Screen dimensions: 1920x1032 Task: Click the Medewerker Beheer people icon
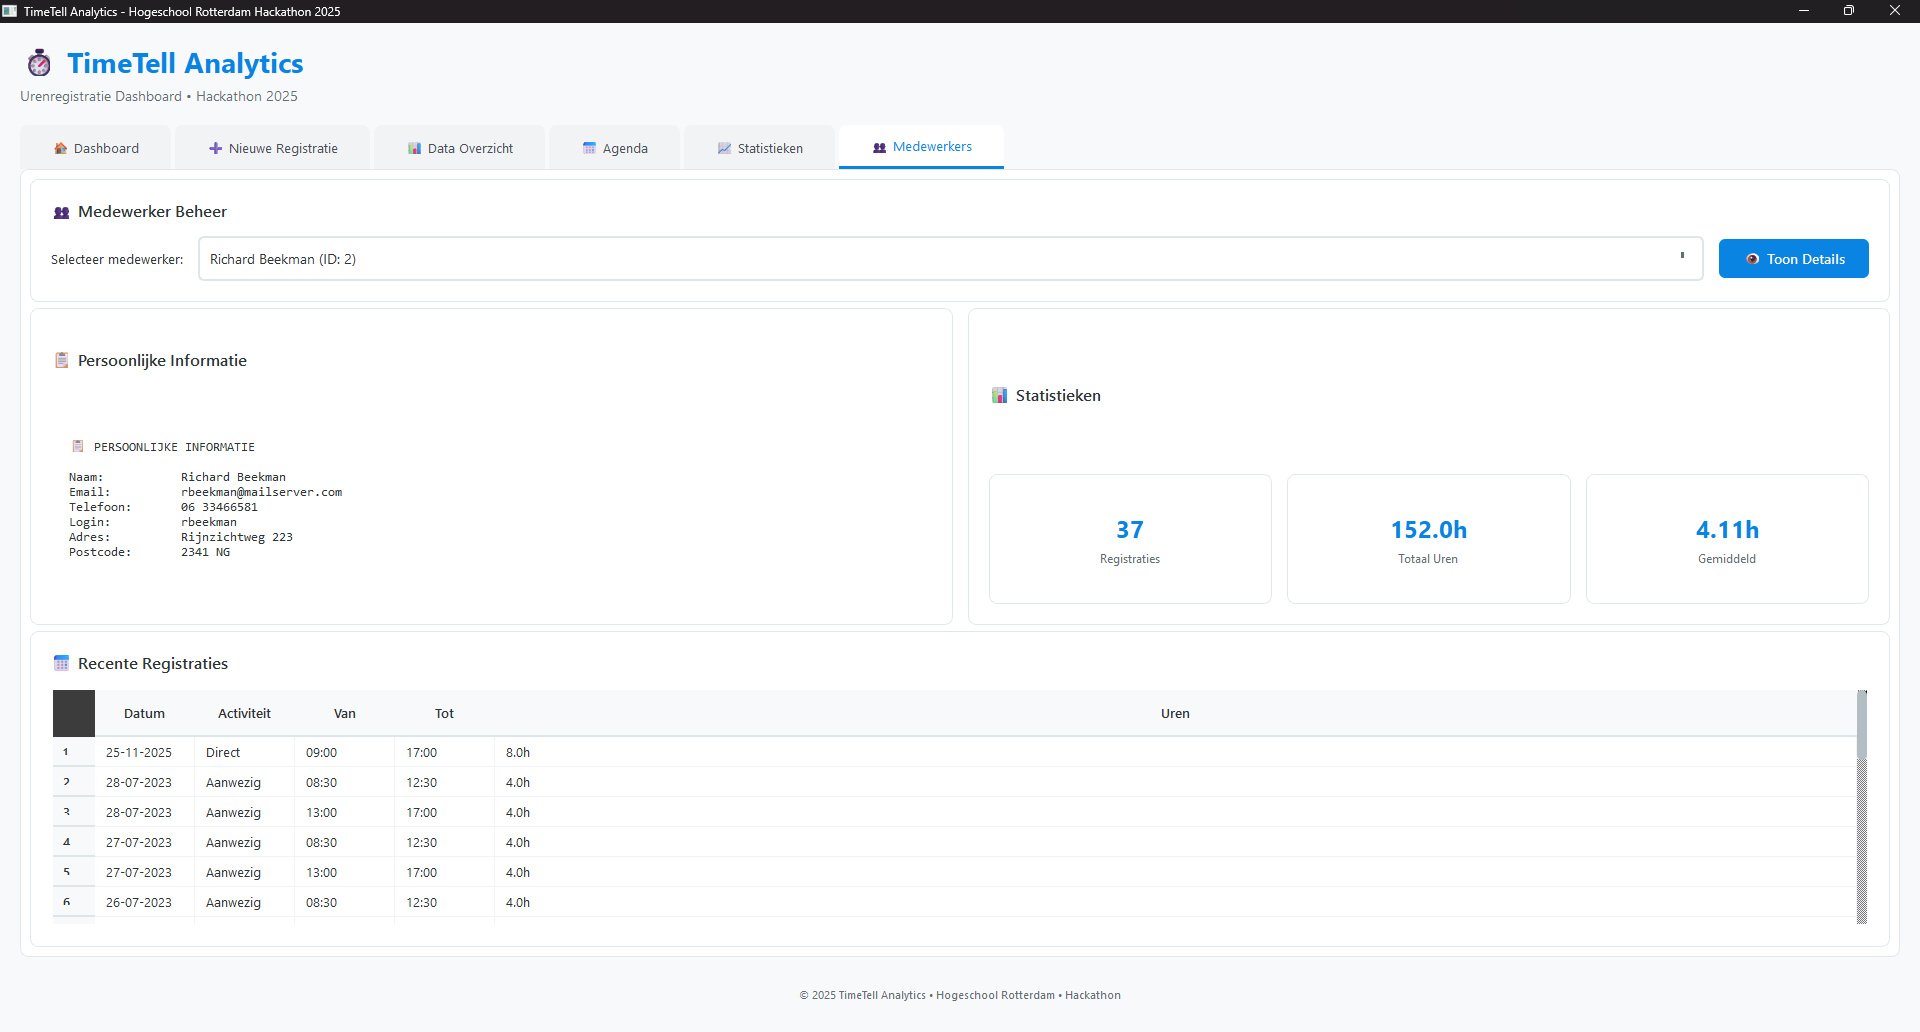click(61, 212)
